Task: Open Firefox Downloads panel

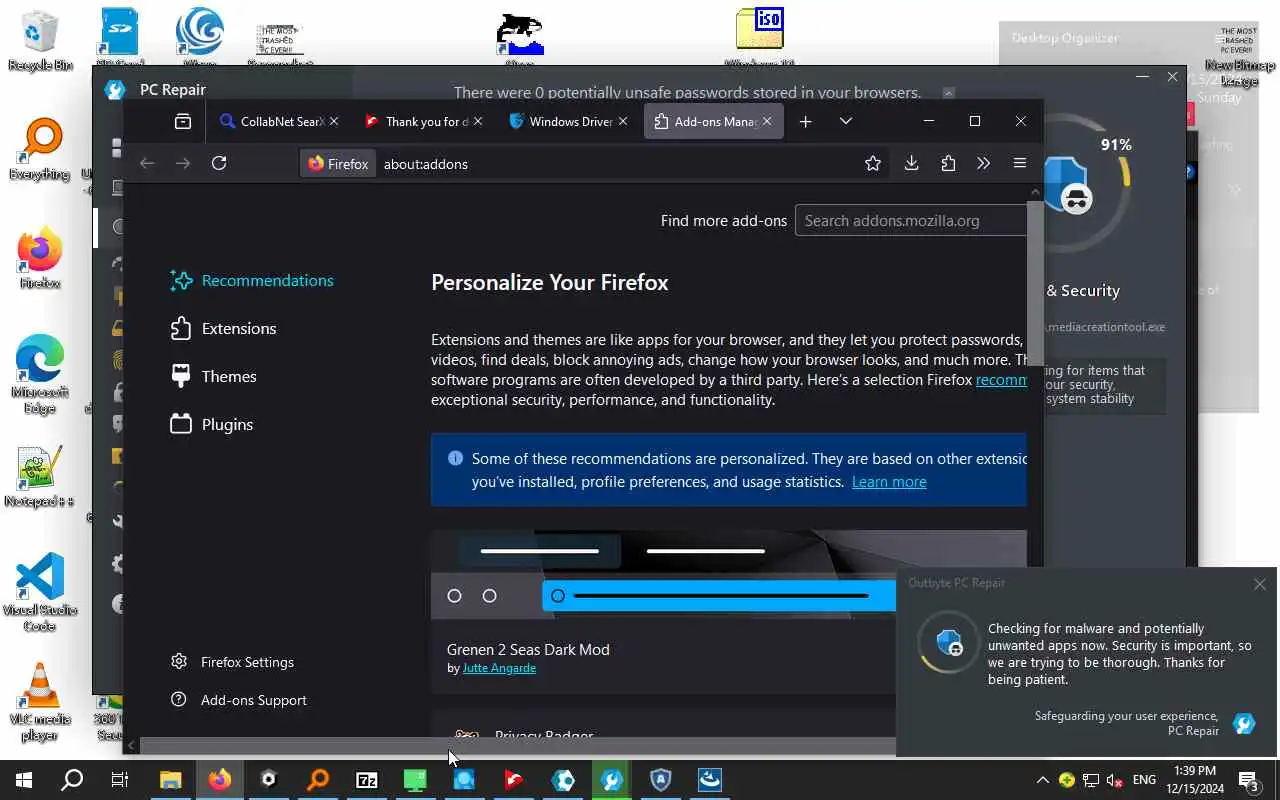Action: [x=911, y=163]
